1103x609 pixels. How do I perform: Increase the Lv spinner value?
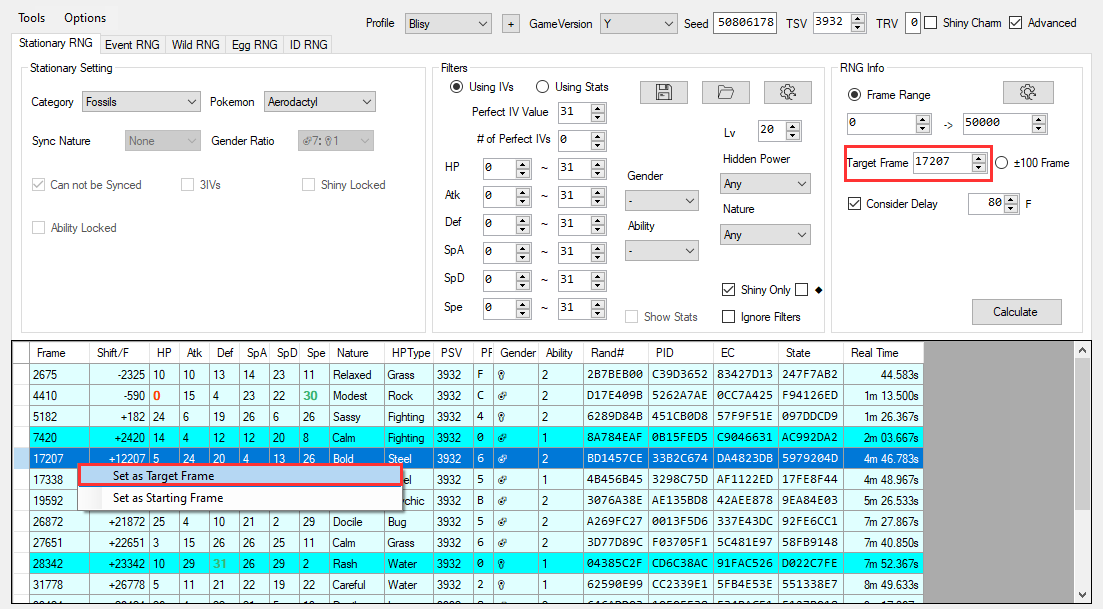tap(793, 126)
